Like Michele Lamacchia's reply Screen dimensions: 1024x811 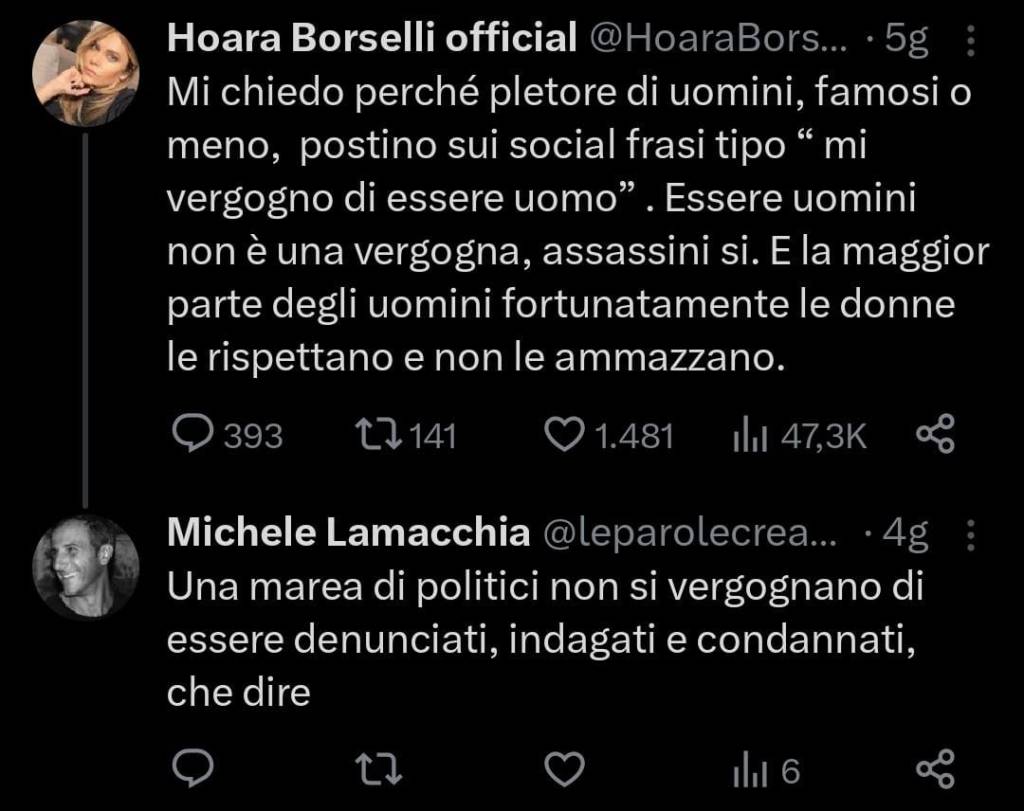[567, 769]
